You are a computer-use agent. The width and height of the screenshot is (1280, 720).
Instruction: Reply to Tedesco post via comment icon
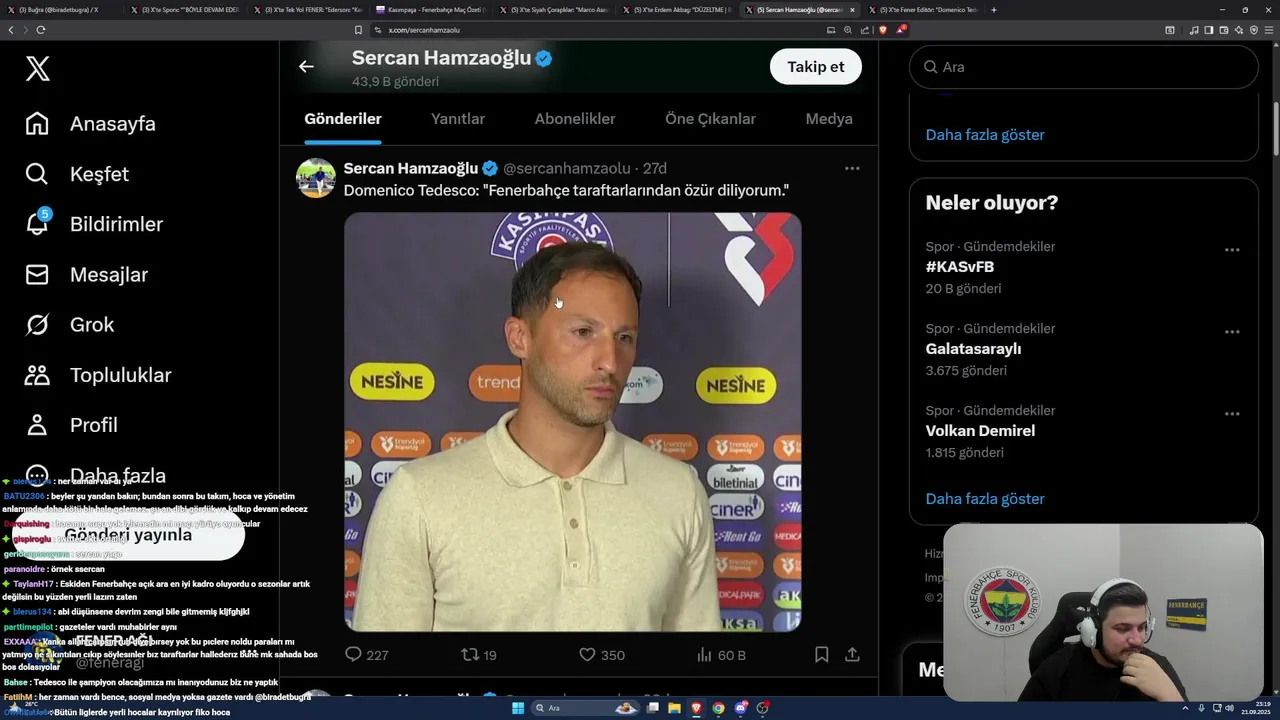coord(353,655)
